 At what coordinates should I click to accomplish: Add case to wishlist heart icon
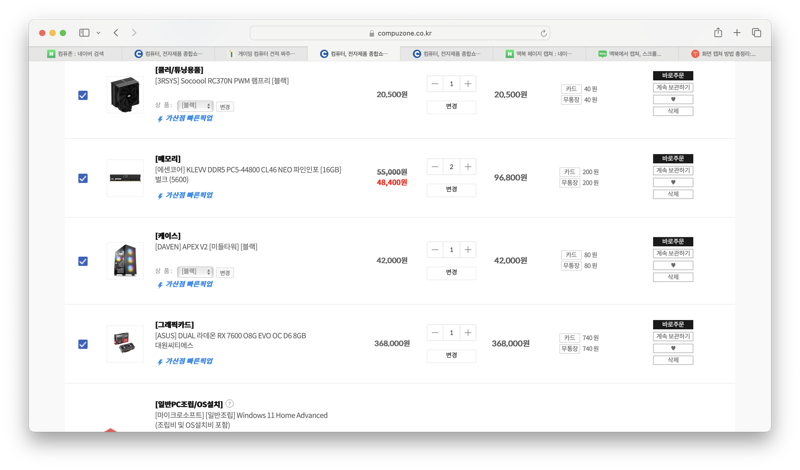coord(673,265)
